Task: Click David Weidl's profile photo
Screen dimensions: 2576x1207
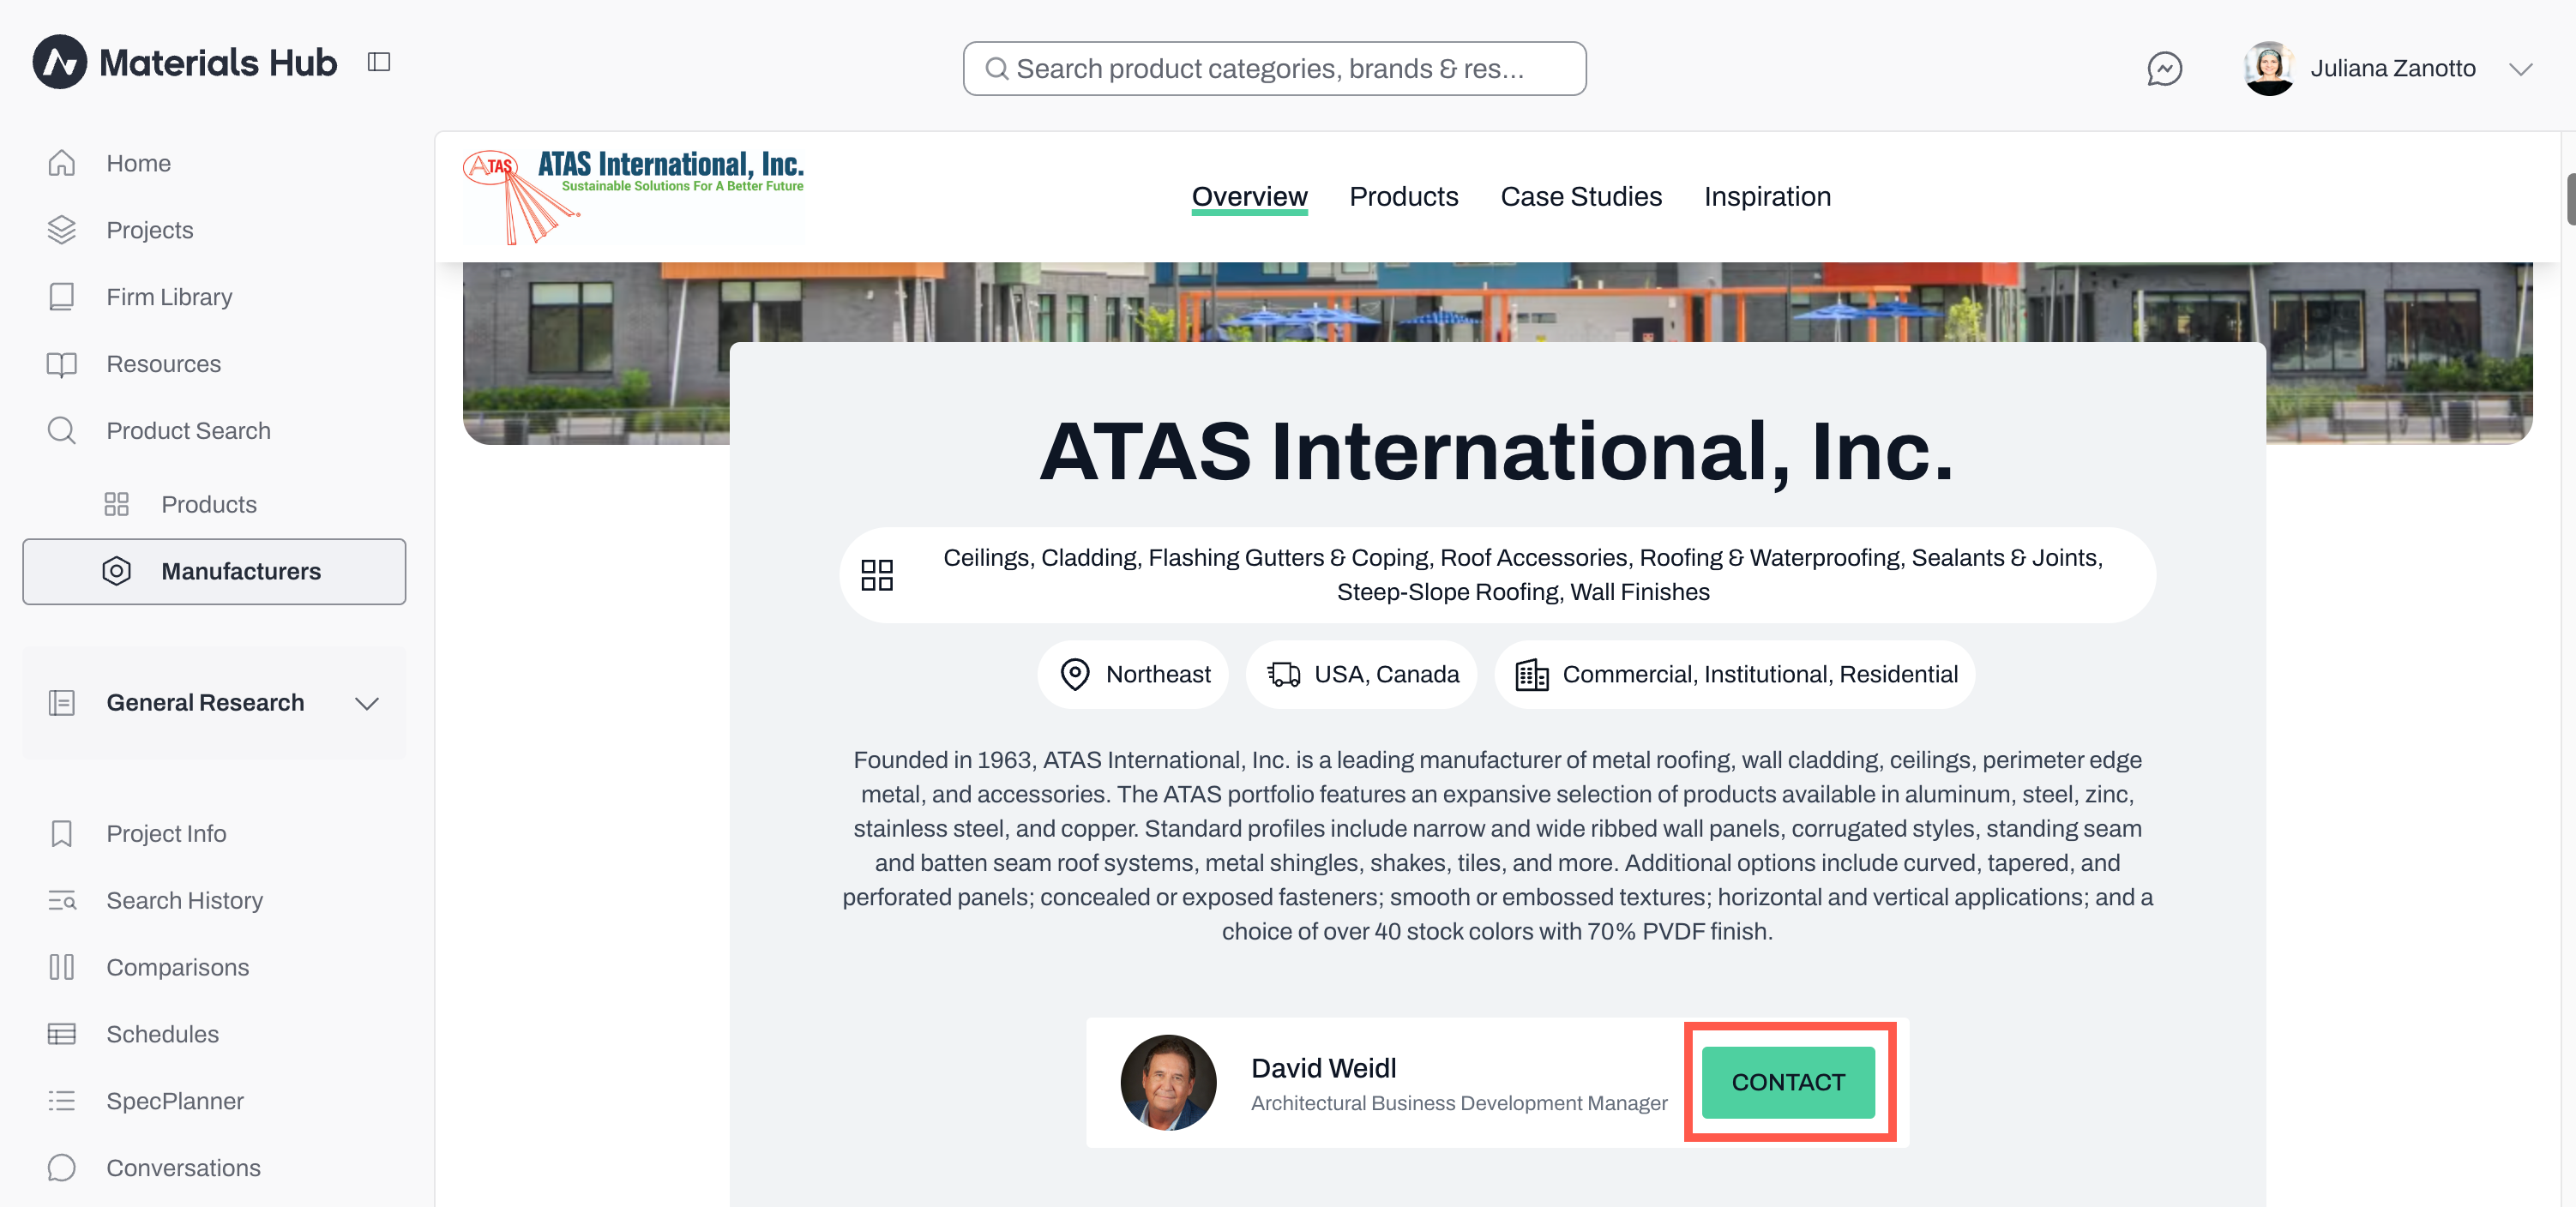Action: (x=1168, y=1082)
